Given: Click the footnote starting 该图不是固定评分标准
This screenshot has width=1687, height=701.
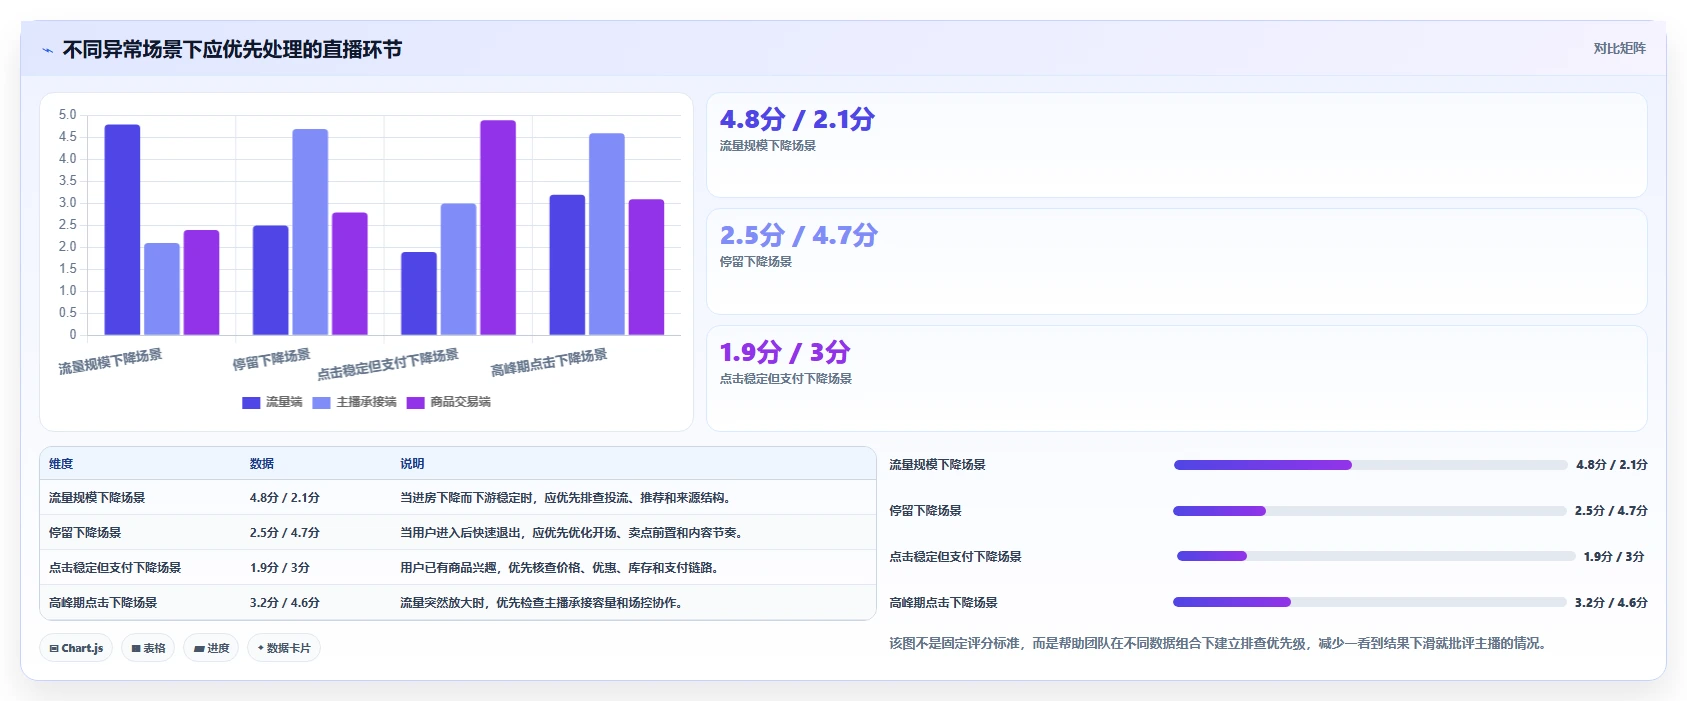Looking at the screenshot, I should 1220,643.
